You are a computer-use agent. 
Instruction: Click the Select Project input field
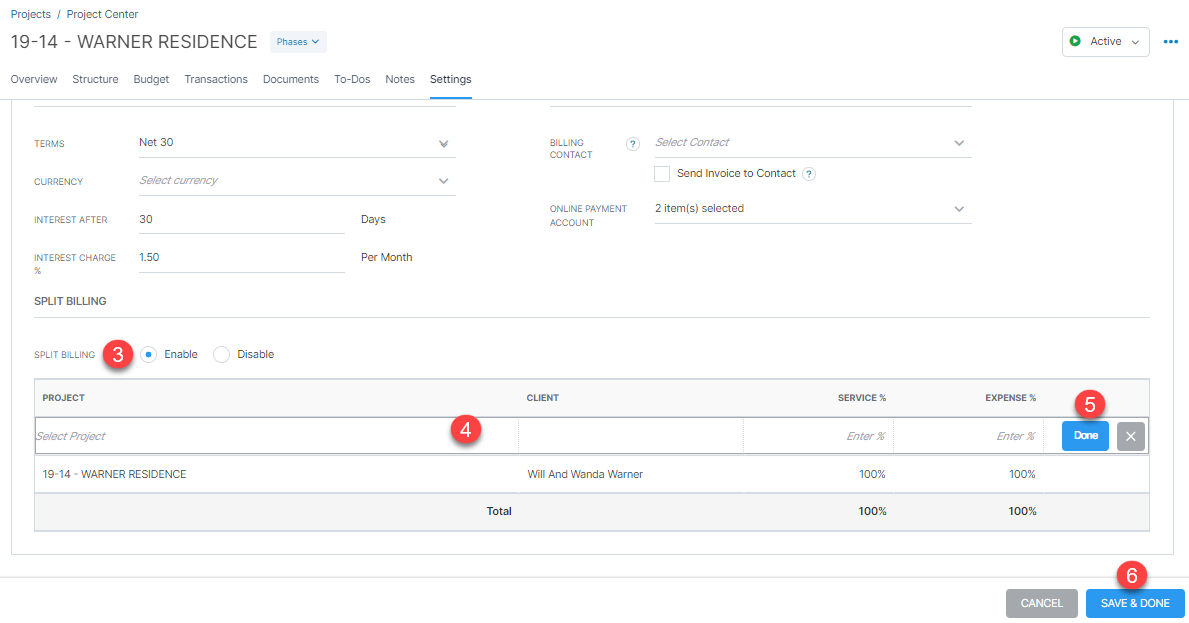click(200, 435)
